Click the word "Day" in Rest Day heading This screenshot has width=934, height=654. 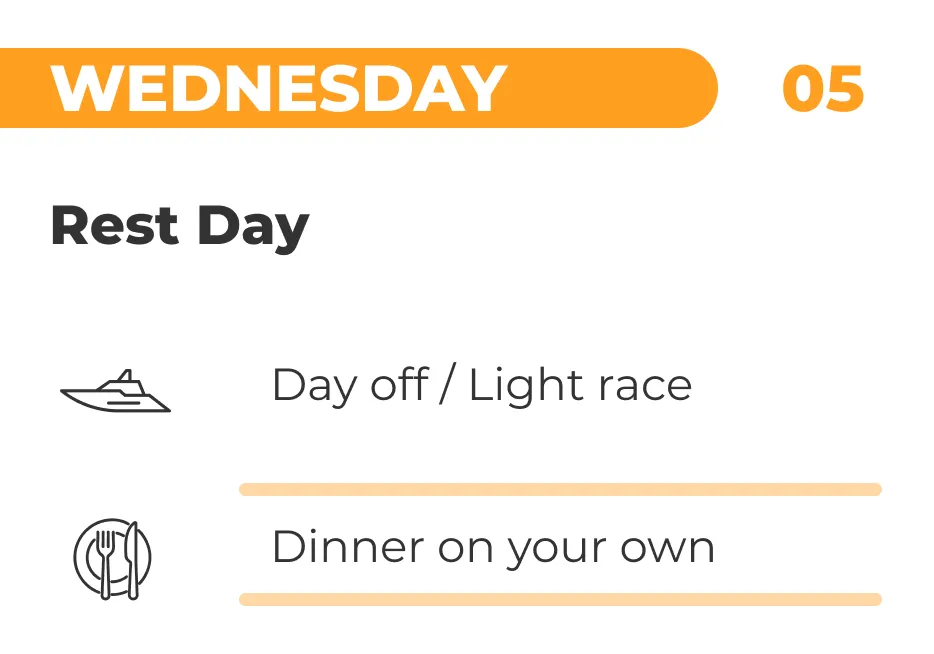click(x=253, y=227)
